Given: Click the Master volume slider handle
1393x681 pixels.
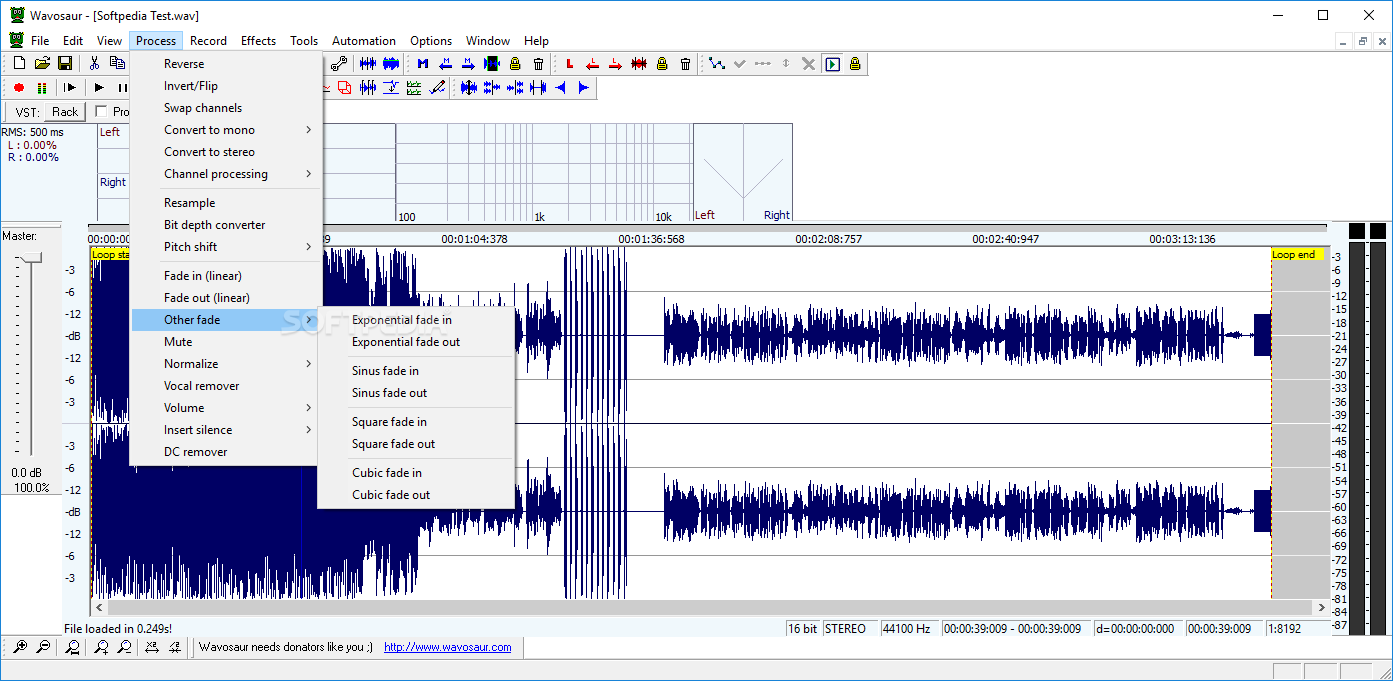Looking at the screenshot, I should (31, 258).
